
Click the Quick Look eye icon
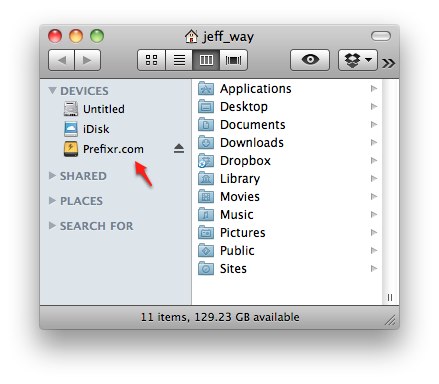click(x=310, y=60)
